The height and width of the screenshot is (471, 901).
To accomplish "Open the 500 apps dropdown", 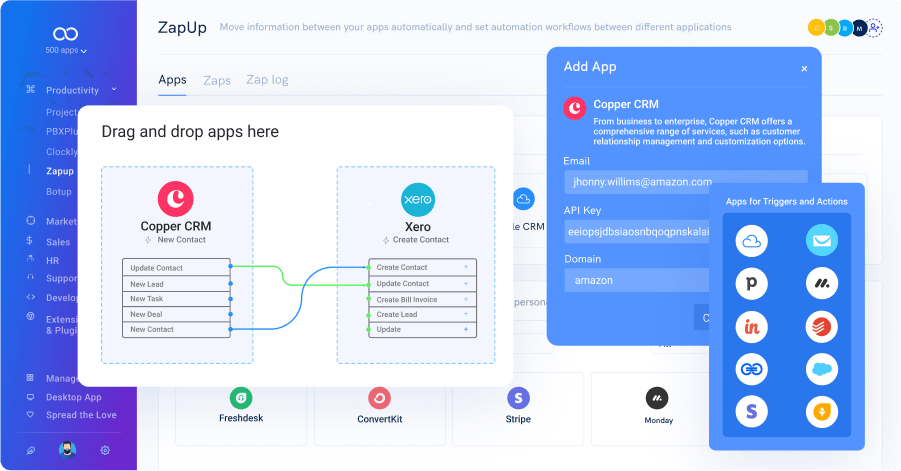I will coord(66,51).
